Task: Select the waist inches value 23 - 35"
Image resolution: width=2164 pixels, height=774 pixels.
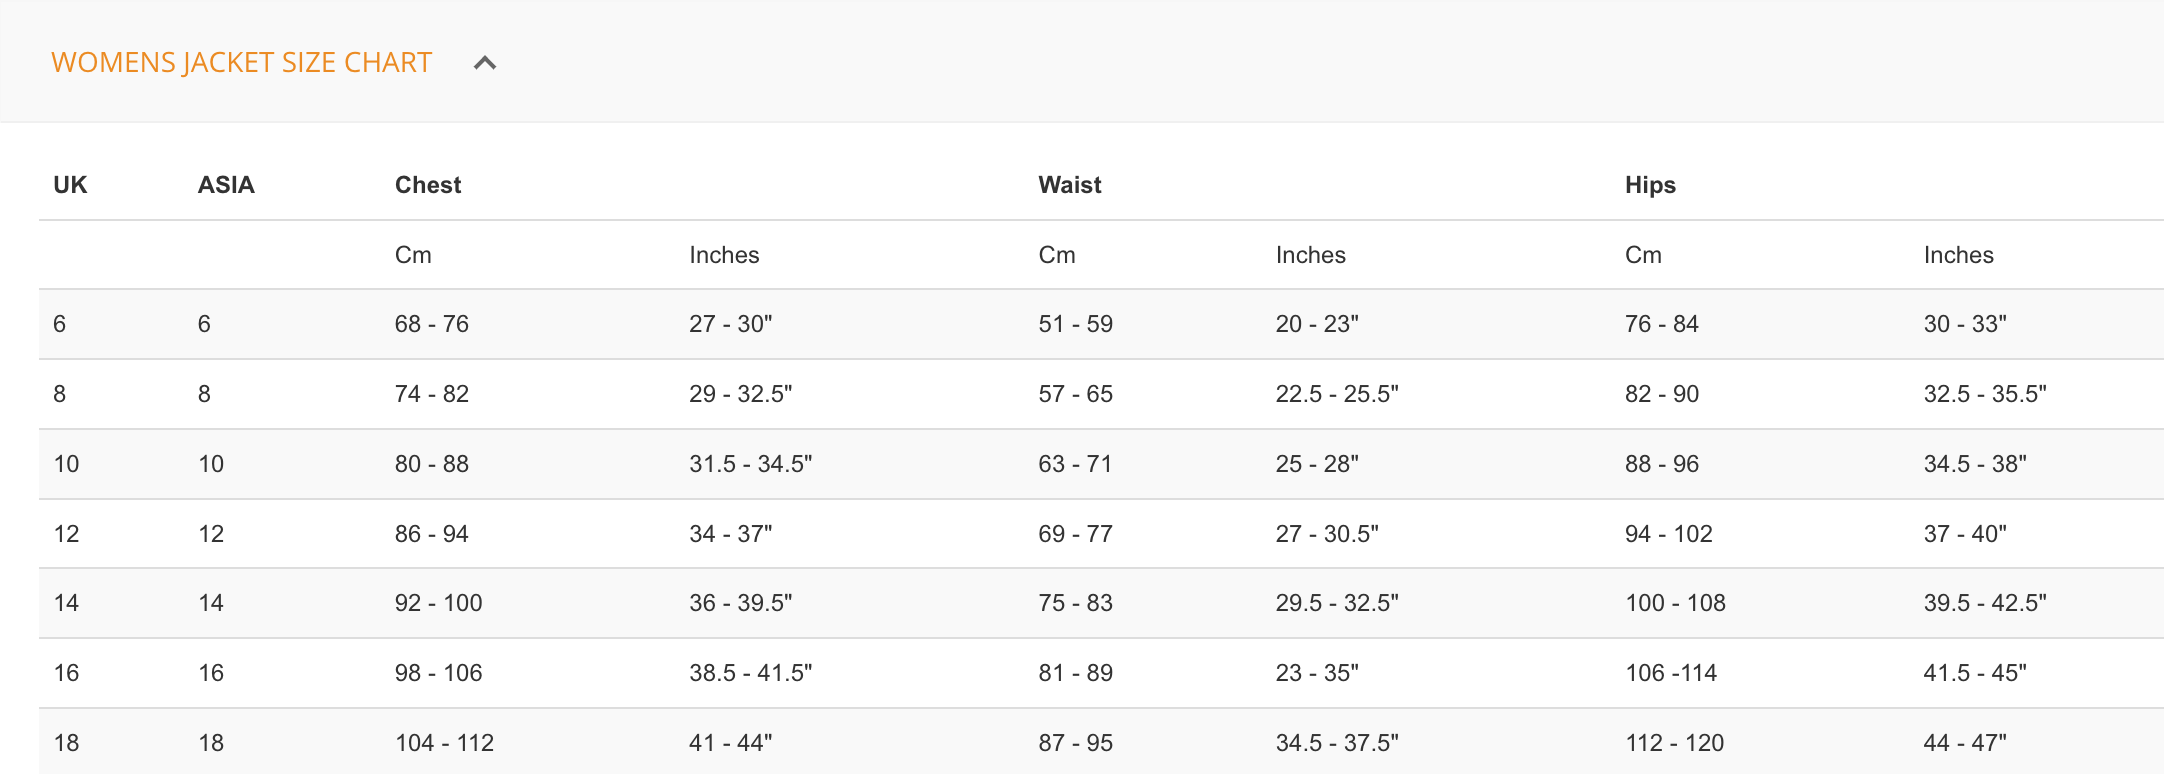Action: (1317, 673)
